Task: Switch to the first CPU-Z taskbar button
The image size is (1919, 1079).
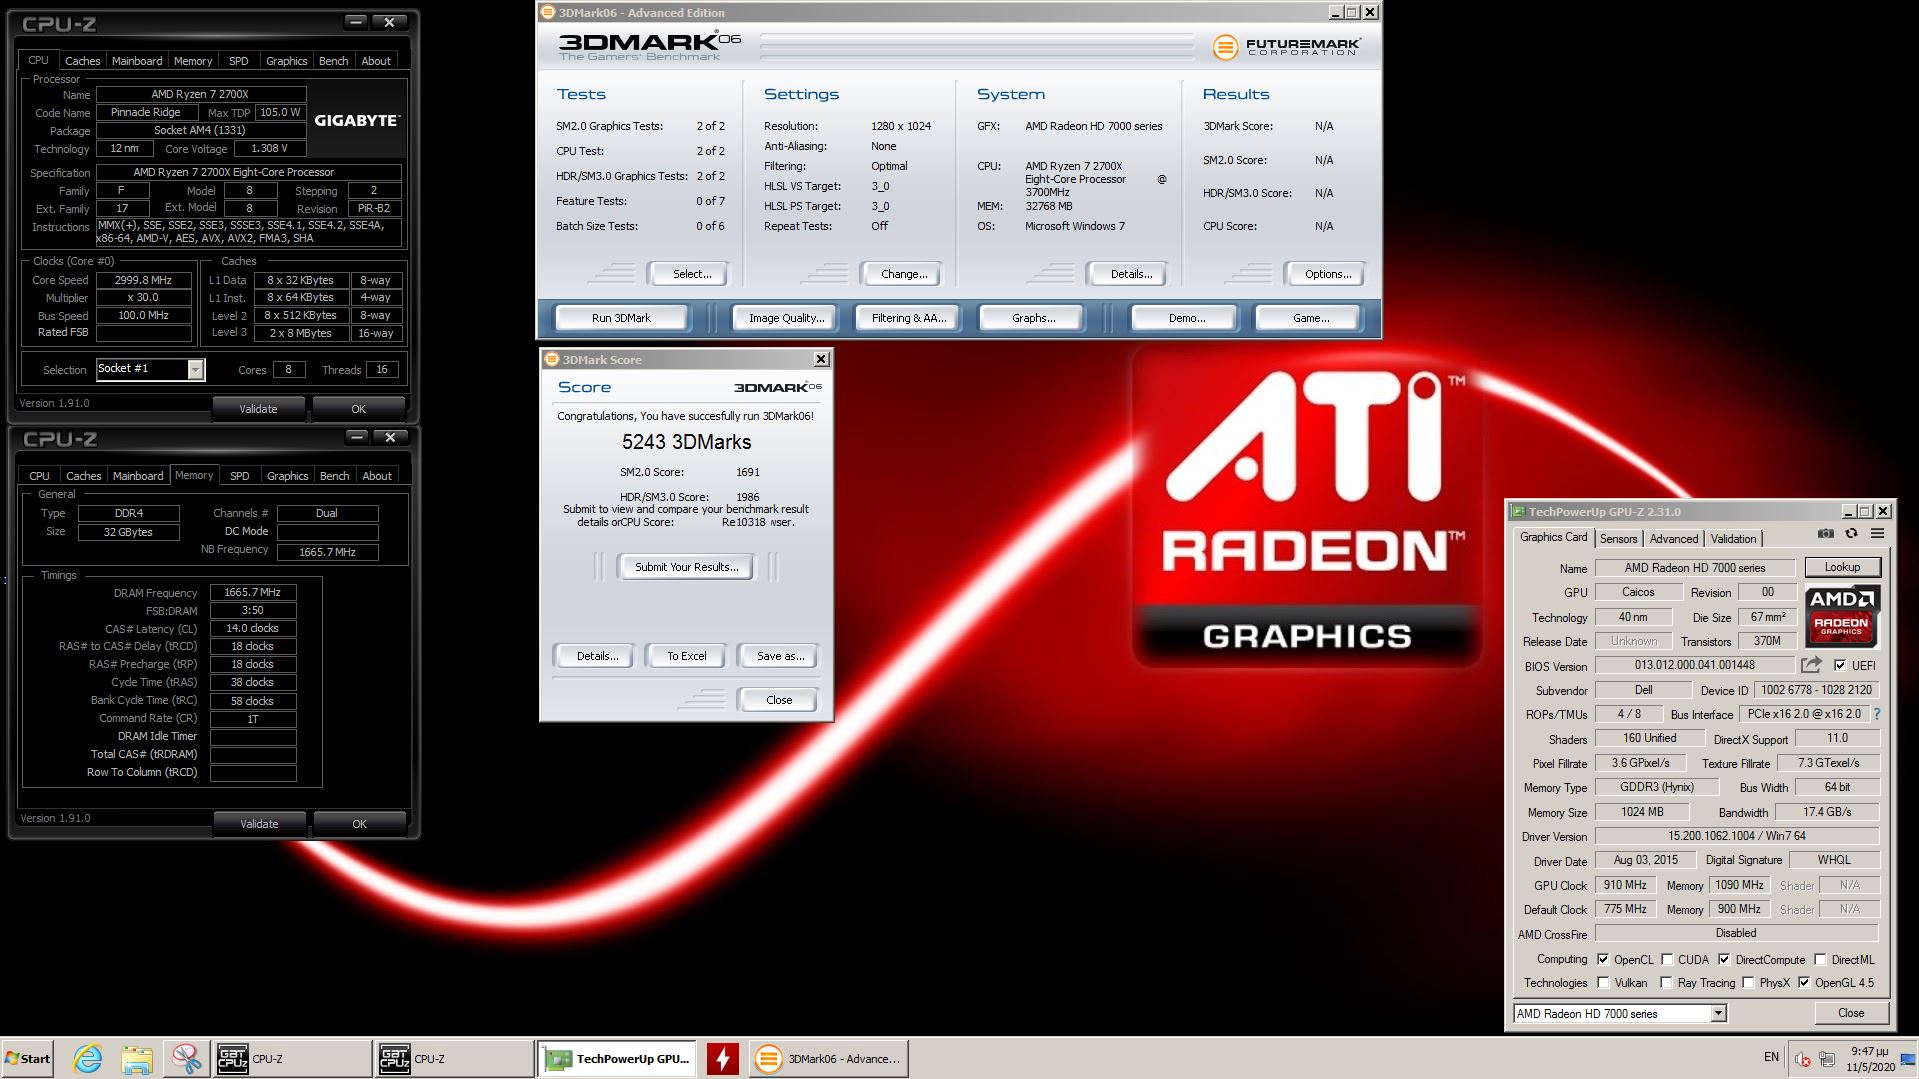Action: tap(293, 1059)
